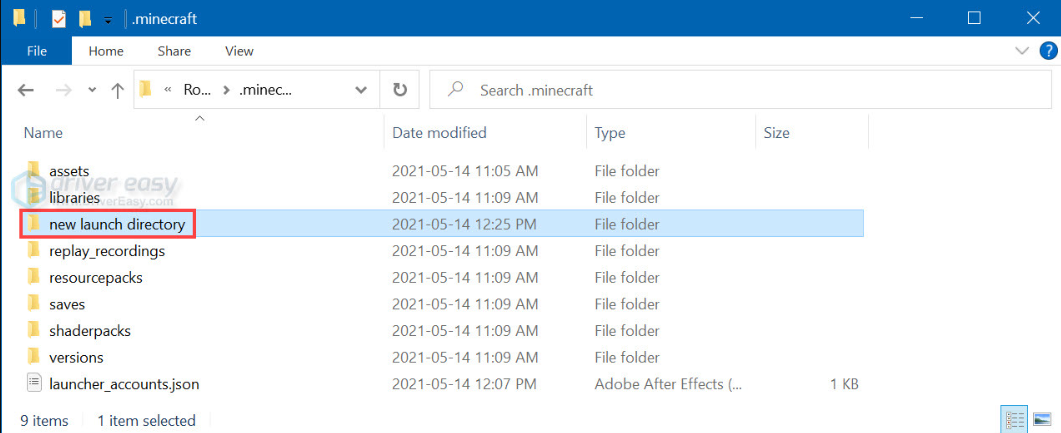
Task: Open the File ribbon tab
Action: tap(36, 51)
